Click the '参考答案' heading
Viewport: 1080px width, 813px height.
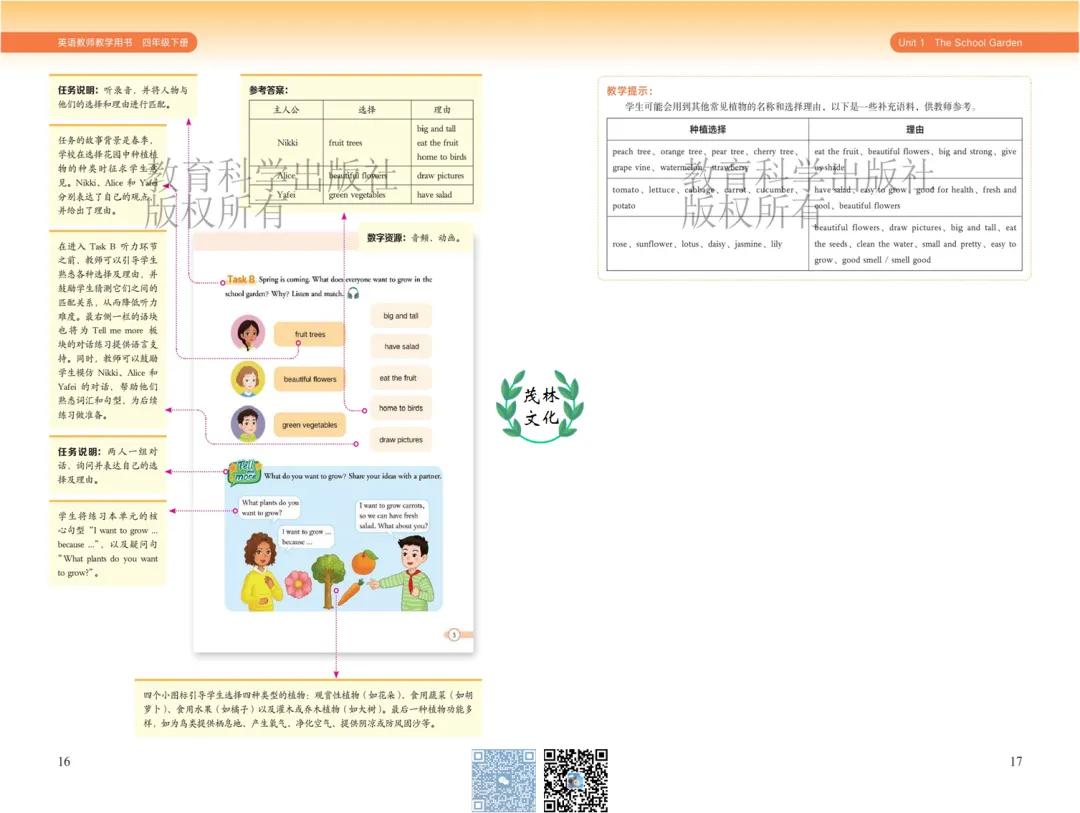pos(269,90)
